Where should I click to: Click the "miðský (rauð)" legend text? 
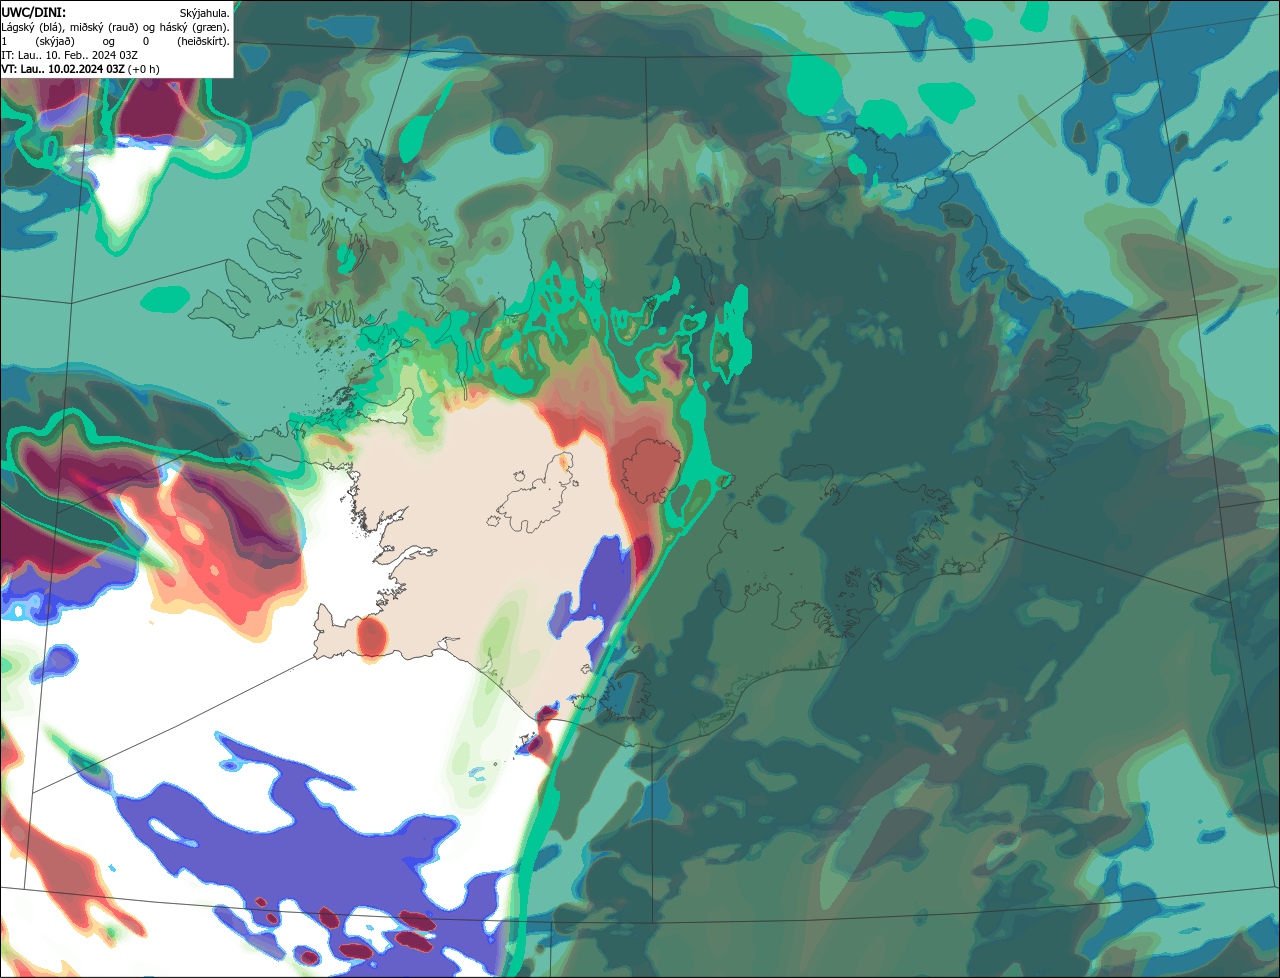click(x=104, y=28)
